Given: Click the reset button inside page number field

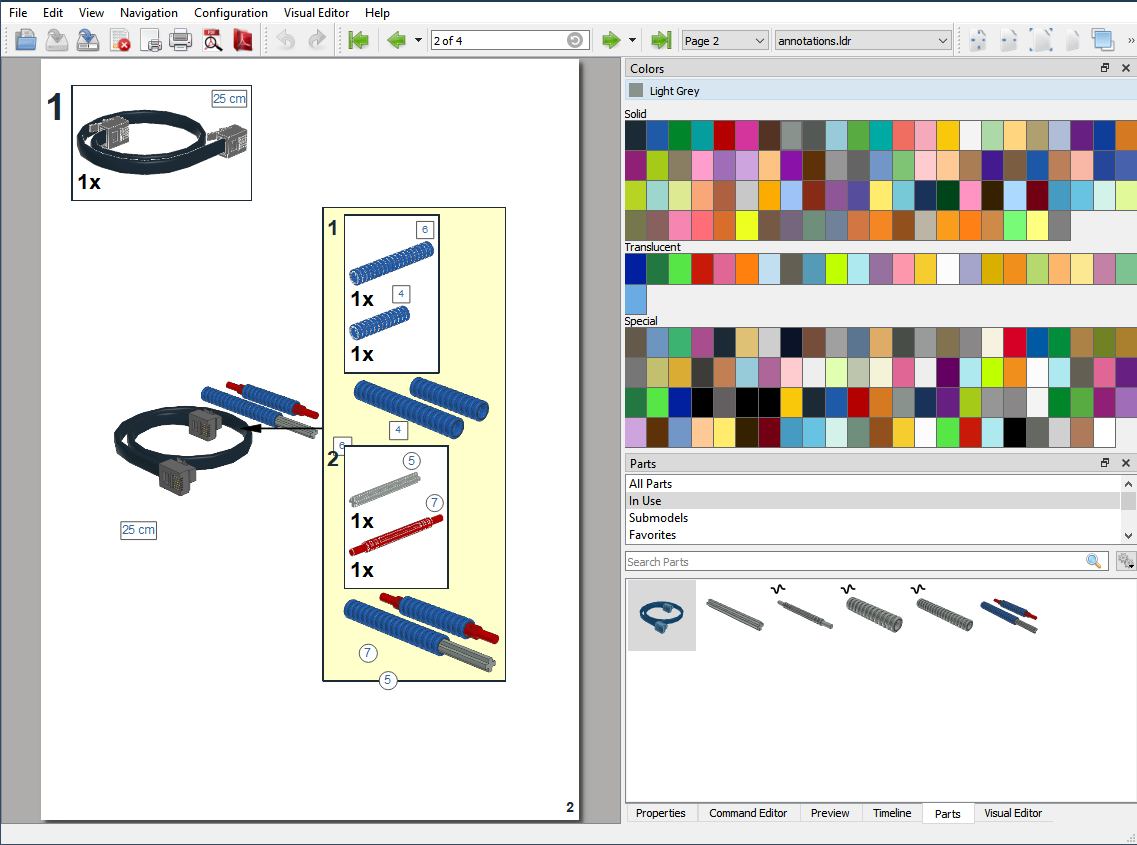Looking at the screenshot, I should point(574,40).
